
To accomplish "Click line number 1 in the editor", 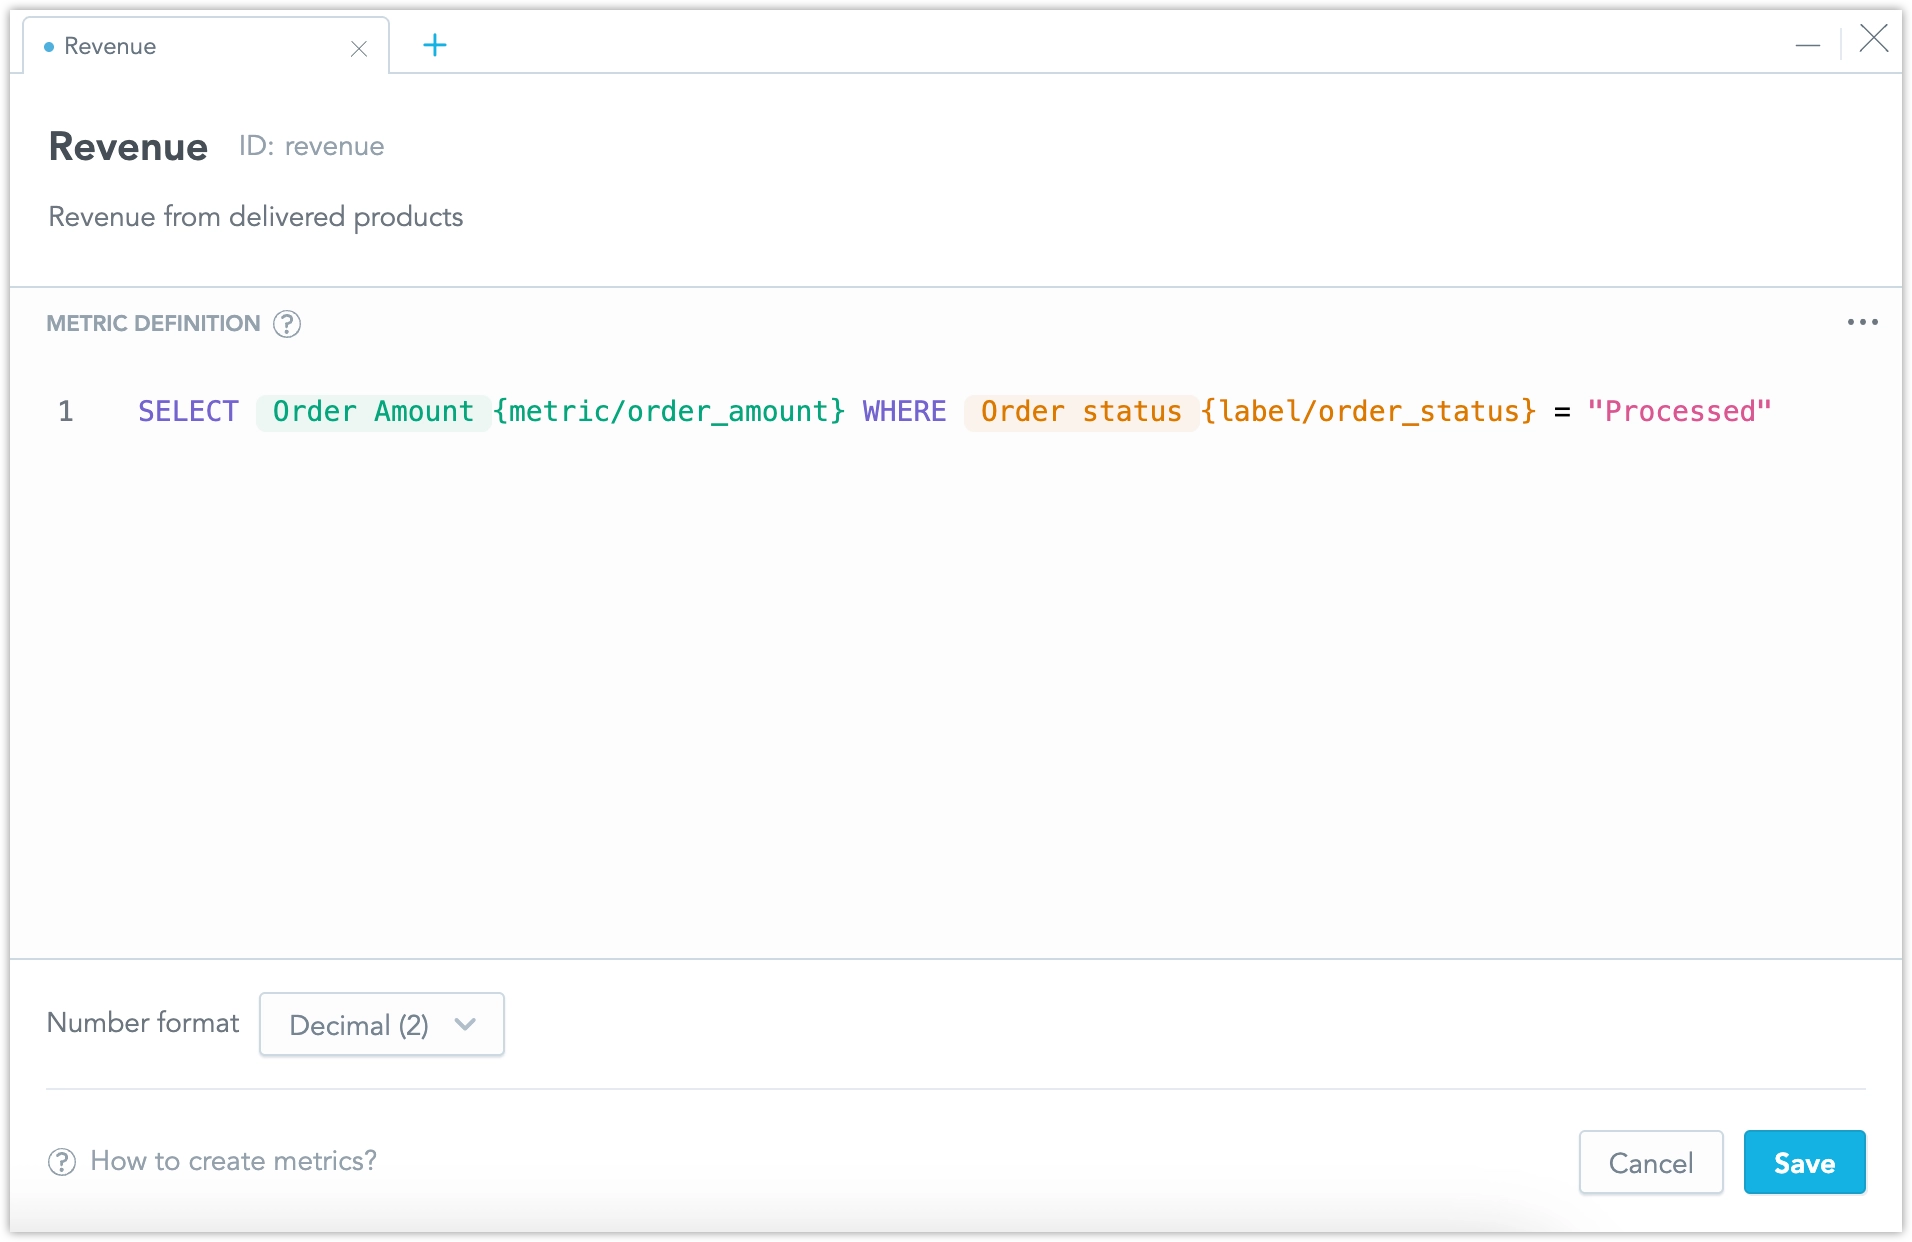I will 66,411.
